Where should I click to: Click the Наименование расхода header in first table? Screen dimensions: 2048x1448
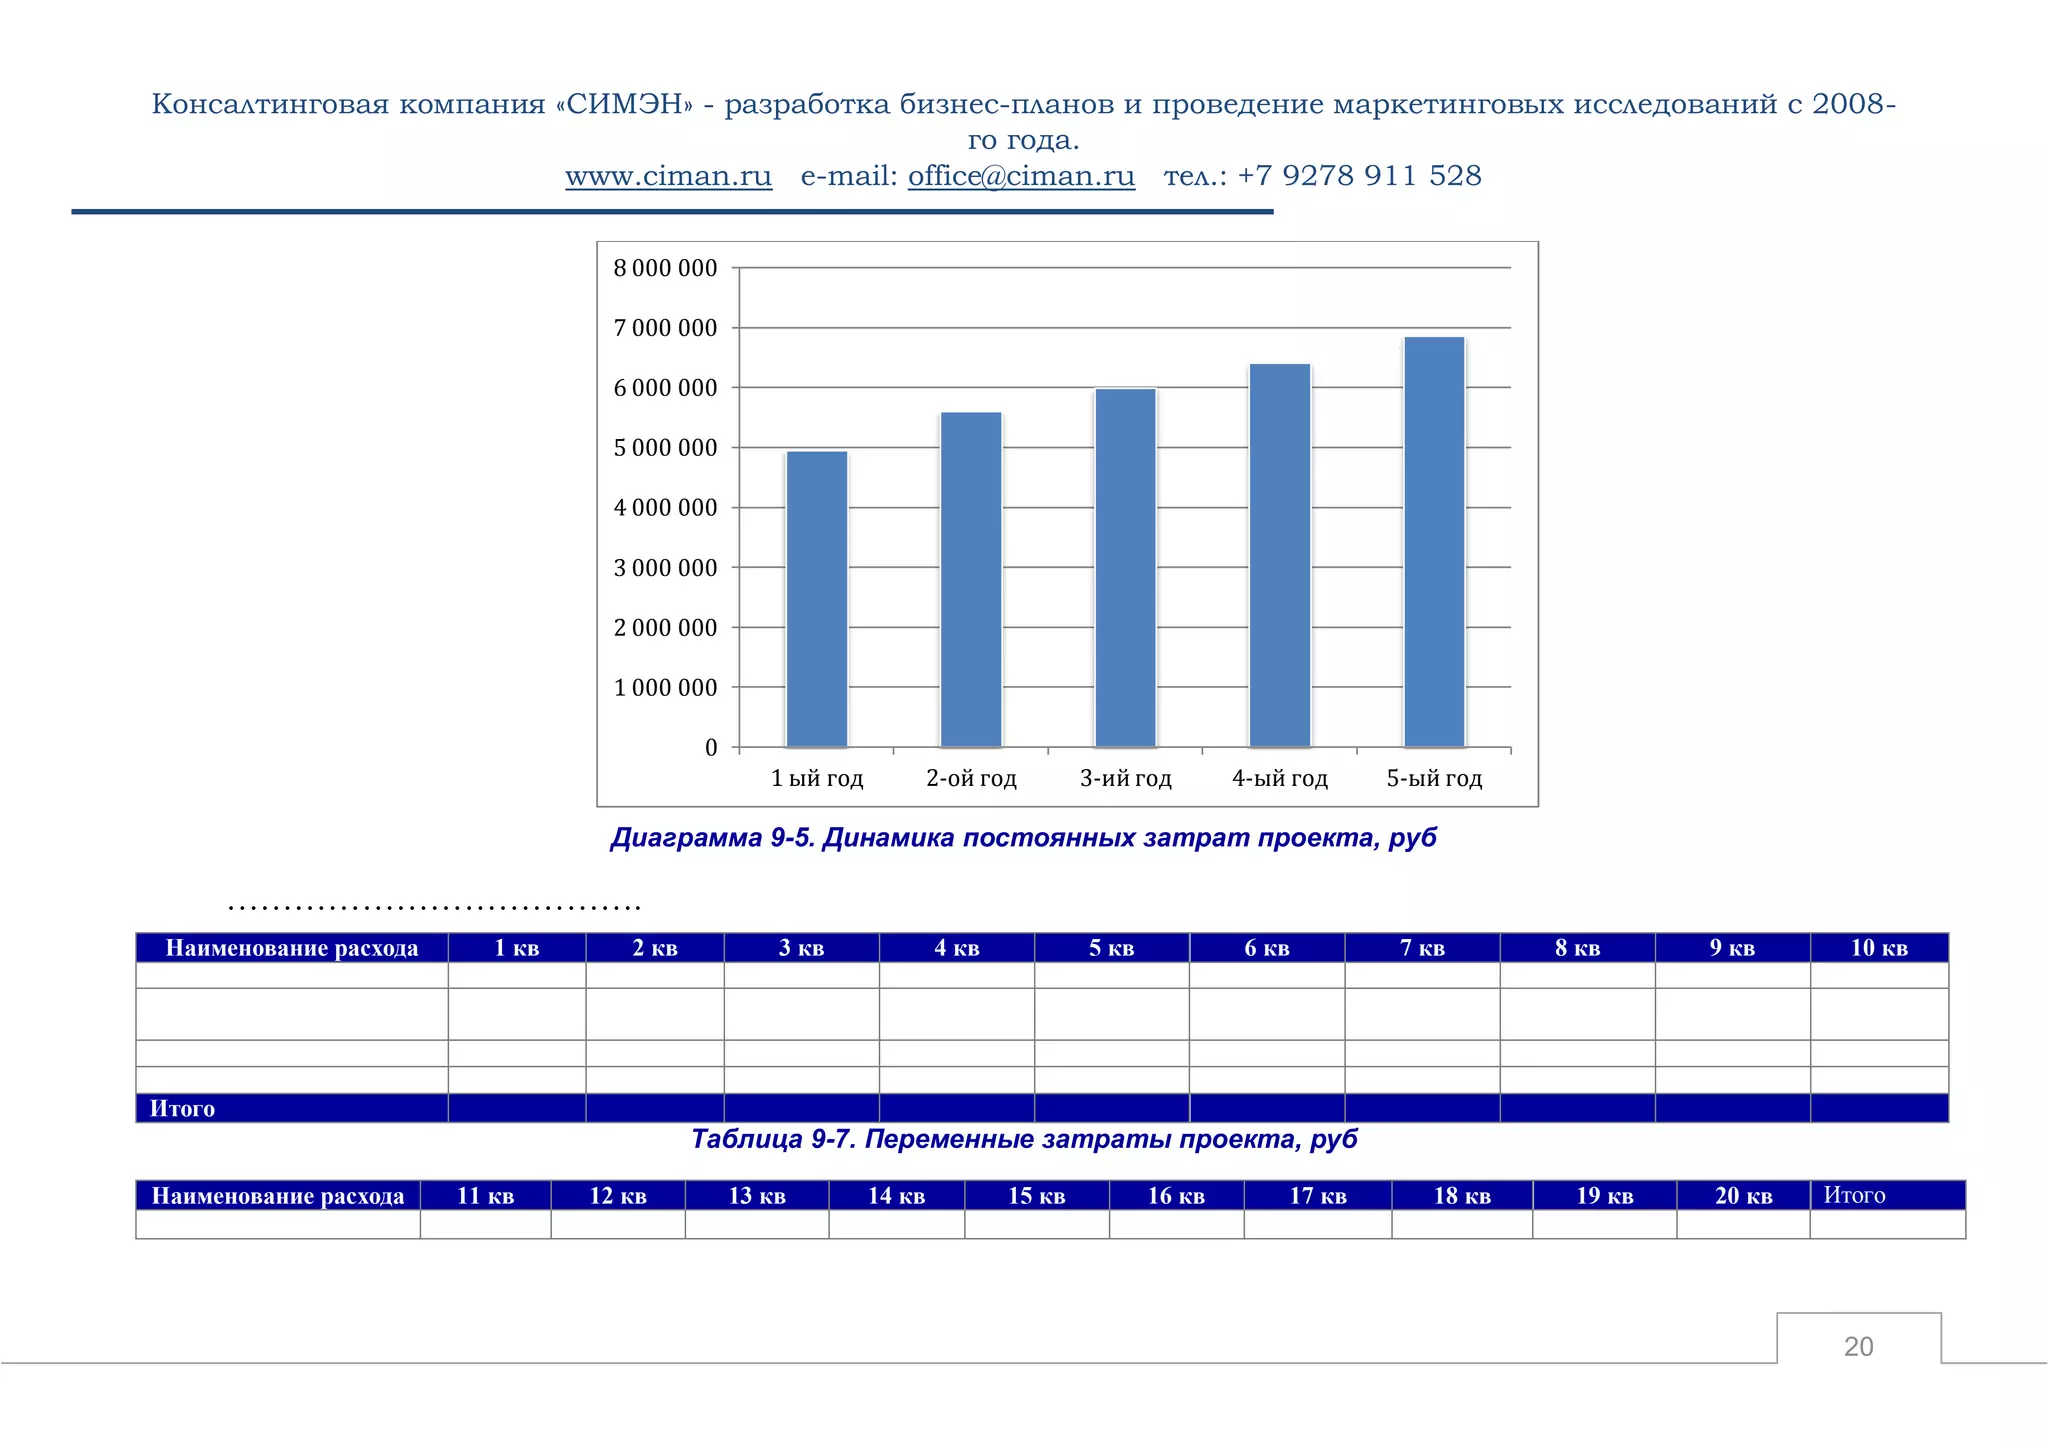point(292,948)
